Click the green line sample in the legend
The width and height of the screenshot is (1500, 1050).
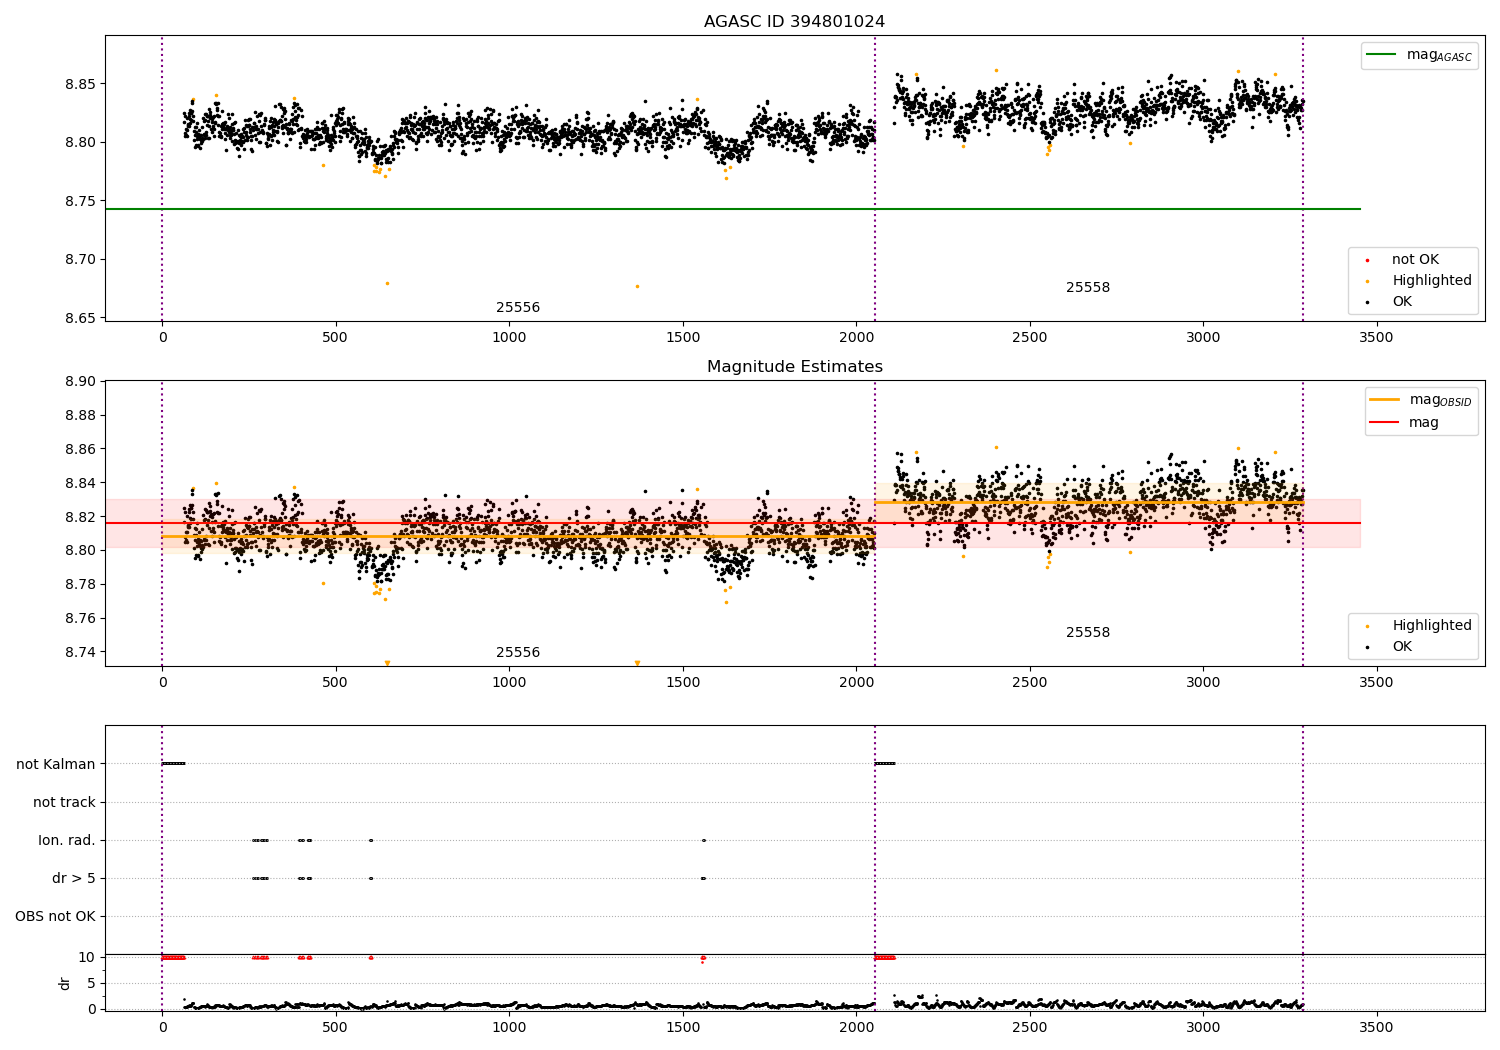tap(1382, 55)
